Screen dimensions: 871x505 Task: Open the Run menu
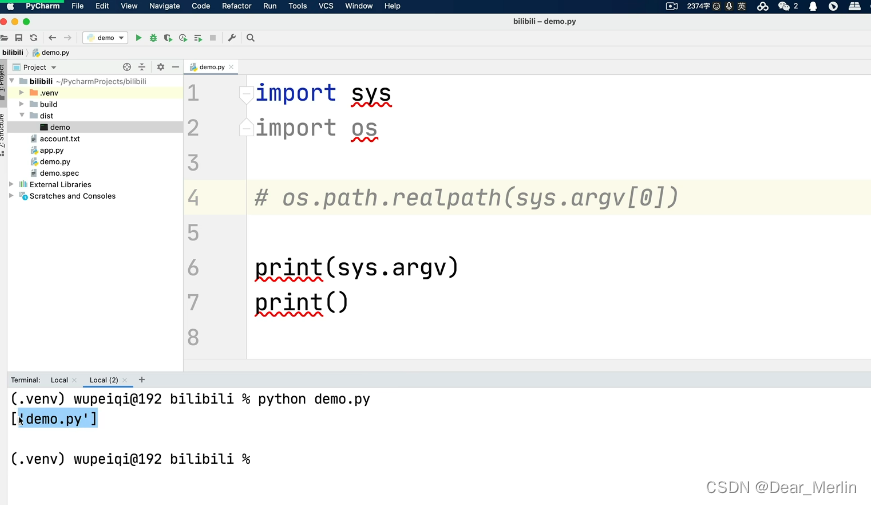[x=270, y=6]
